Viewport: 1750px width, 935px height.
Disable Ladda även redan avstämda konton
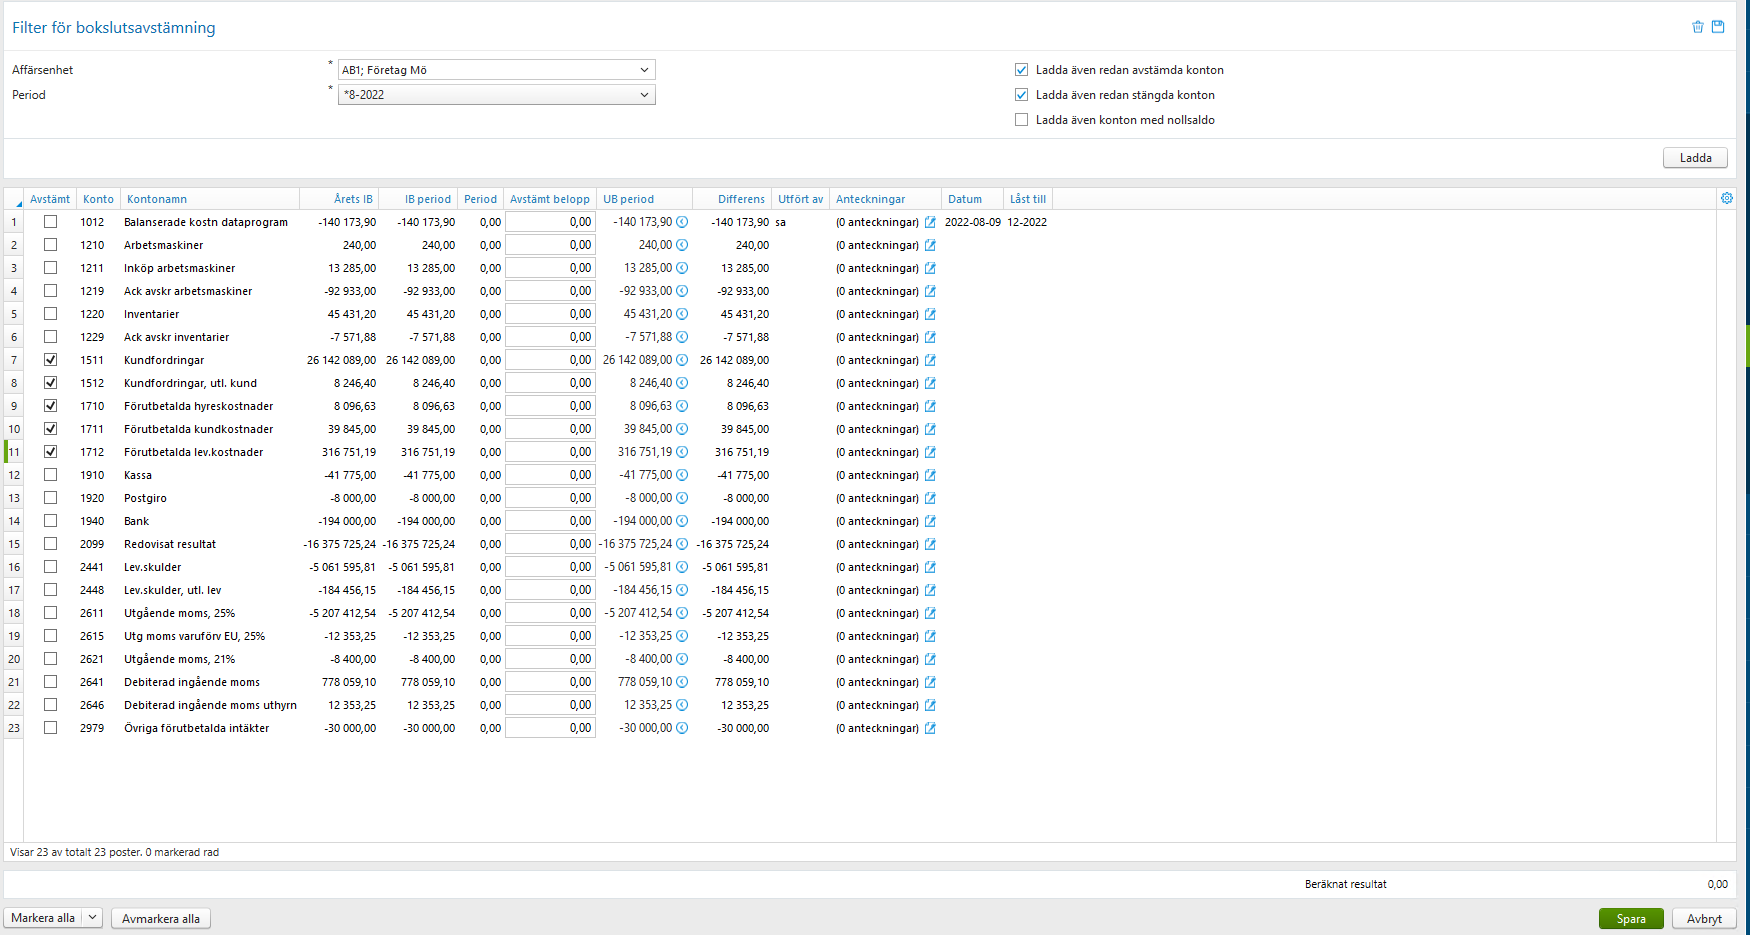click(1021, 70)
